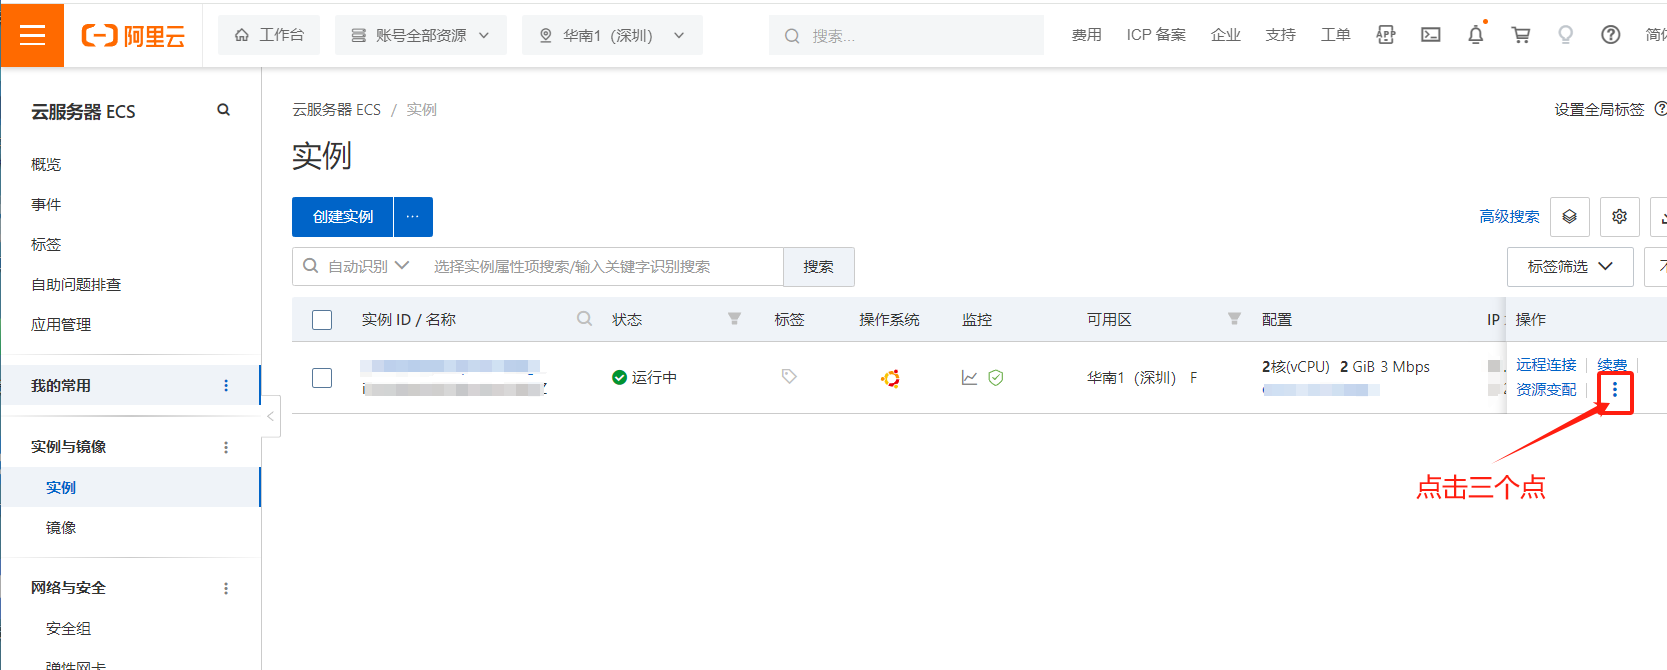Screen dimensions: 1667x670
Task: Open the orange hamburger main menu
Action: pyautogui.click(x=32, y=35)
